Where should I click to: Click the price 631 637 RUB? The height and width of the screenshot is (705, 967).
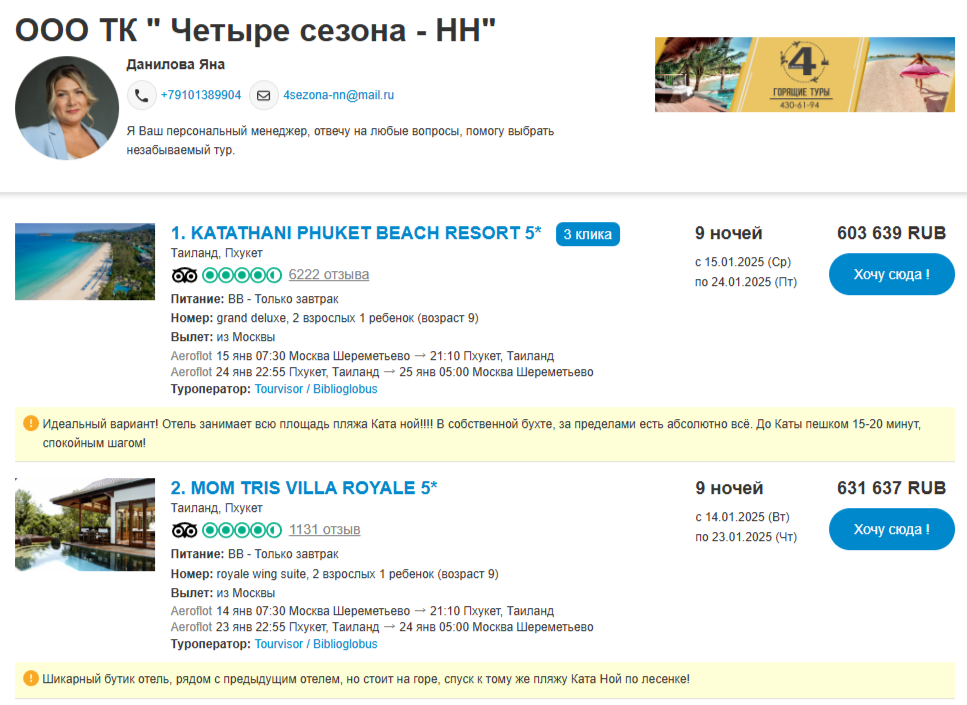point(891,488)
